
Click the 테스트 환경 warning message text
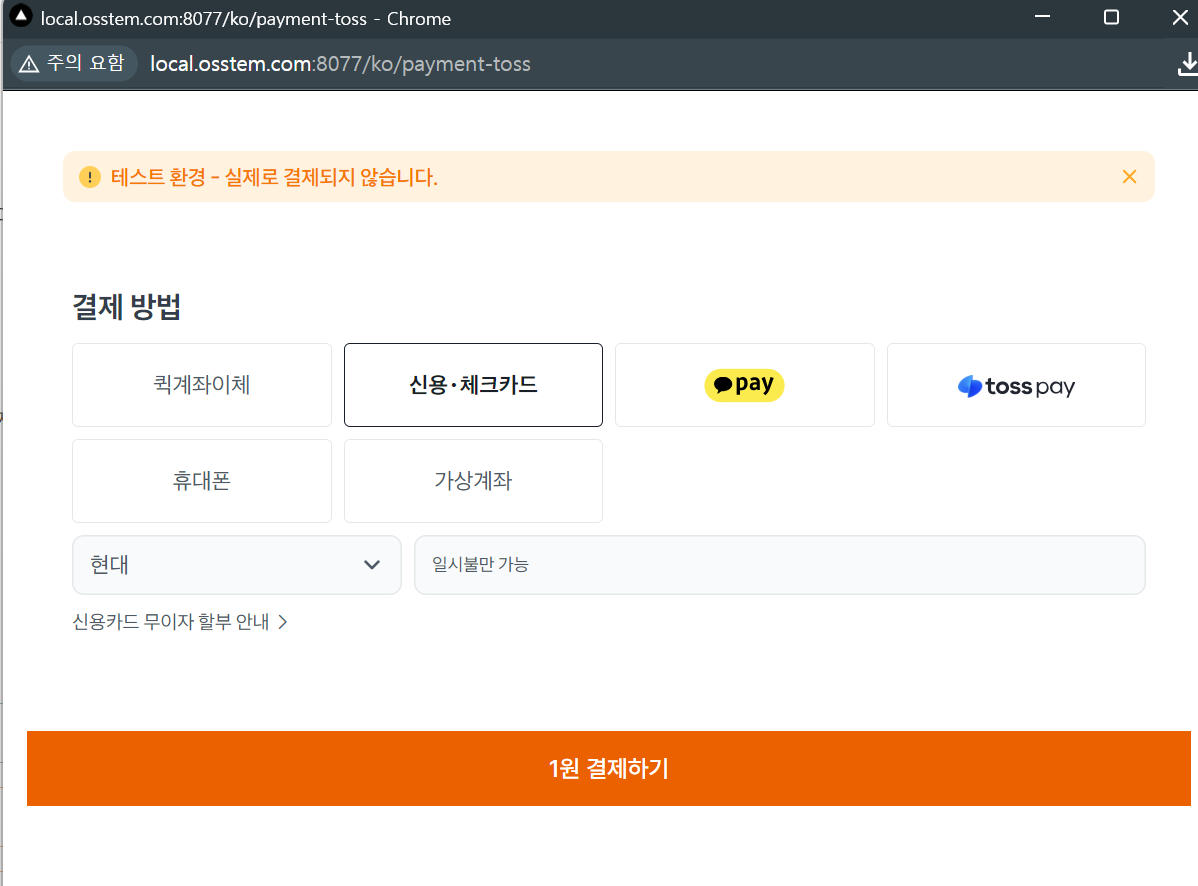274,177
